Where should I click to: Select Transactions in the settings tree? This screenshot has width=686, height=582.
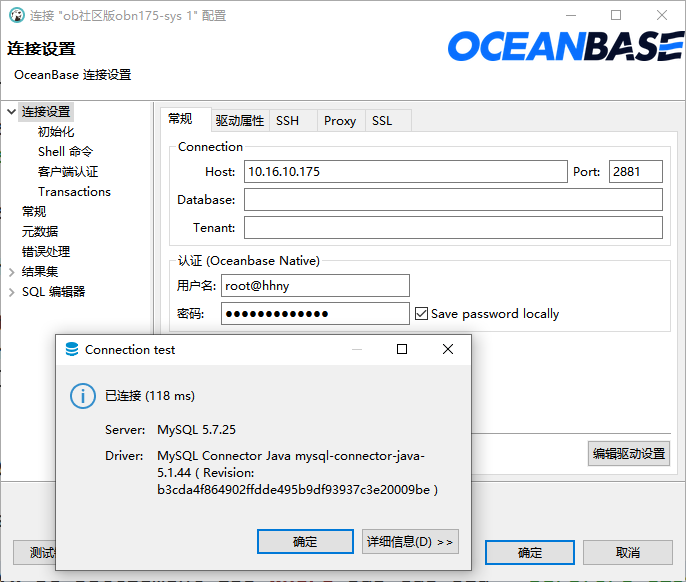pyautogui.click(x=74, y=192)
